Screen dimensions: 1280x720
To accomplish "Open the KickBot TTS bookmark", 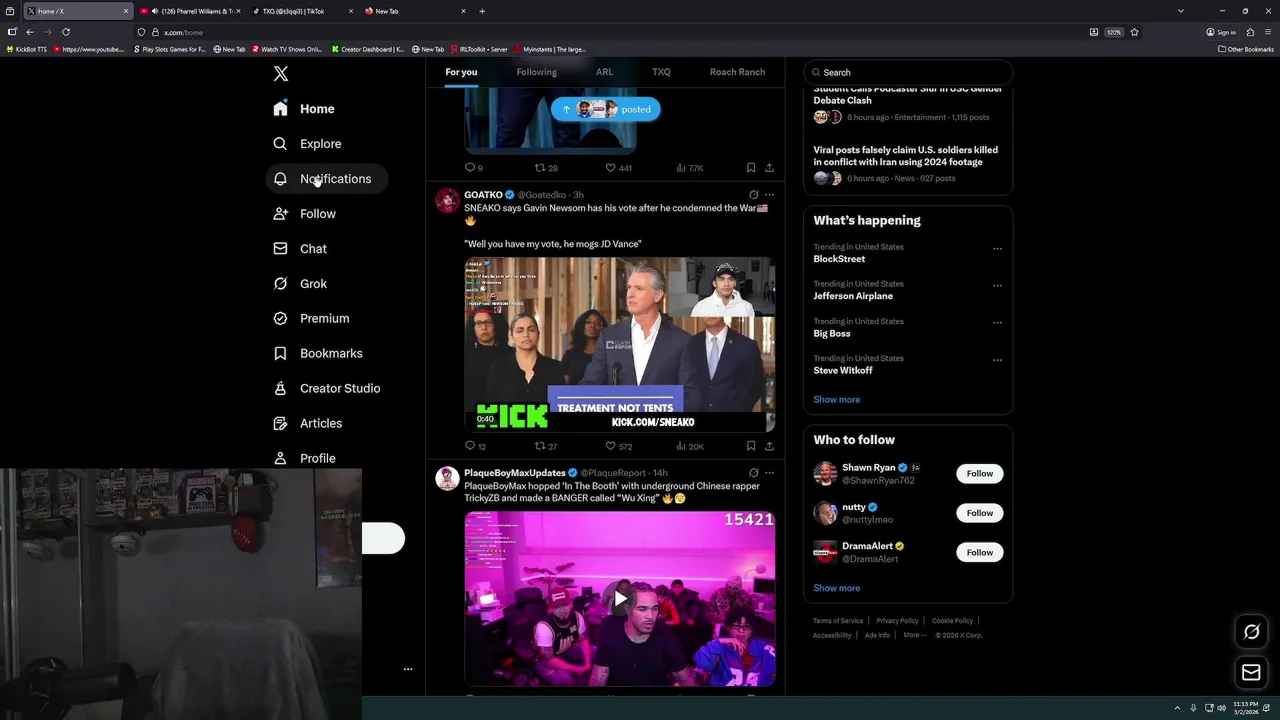I will (27, 49).
